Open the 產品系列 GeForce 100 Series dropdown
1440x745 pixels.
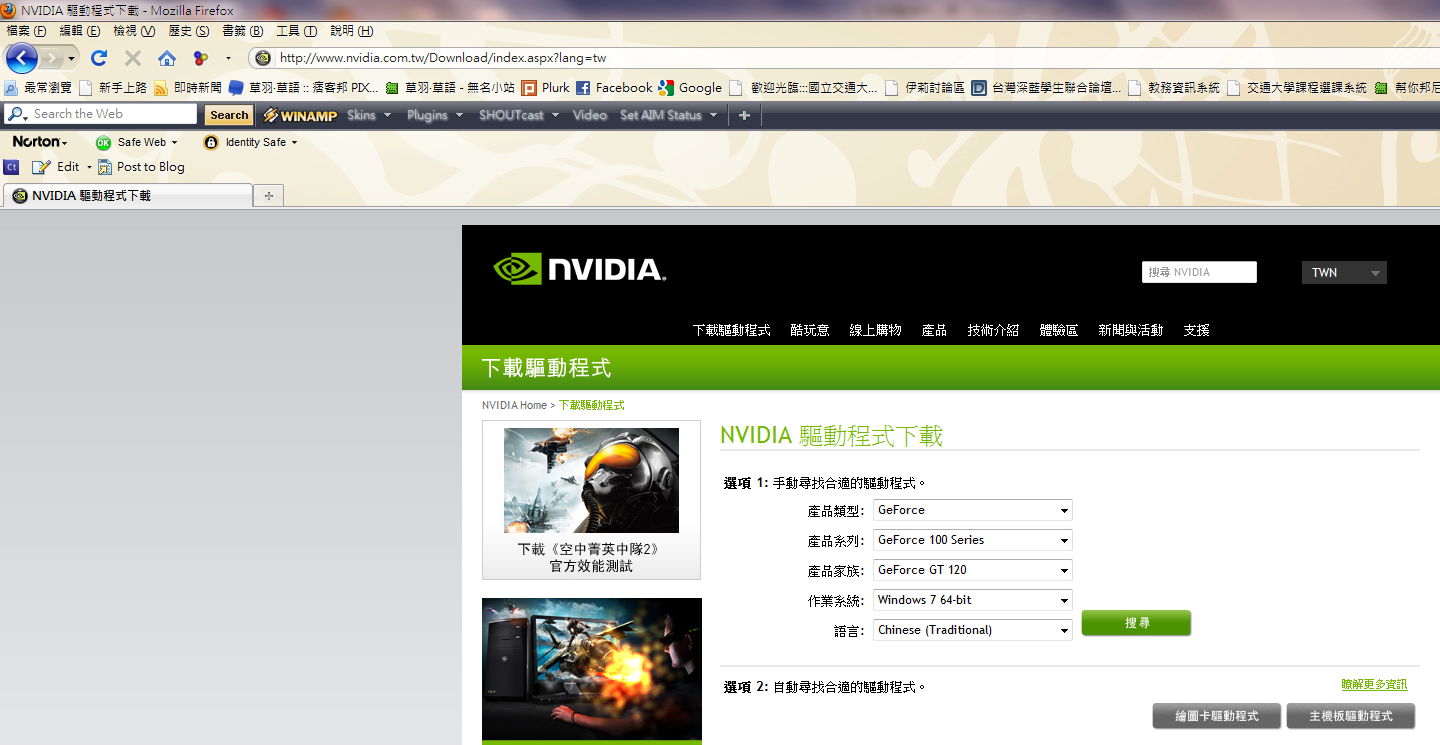[972, 540]
